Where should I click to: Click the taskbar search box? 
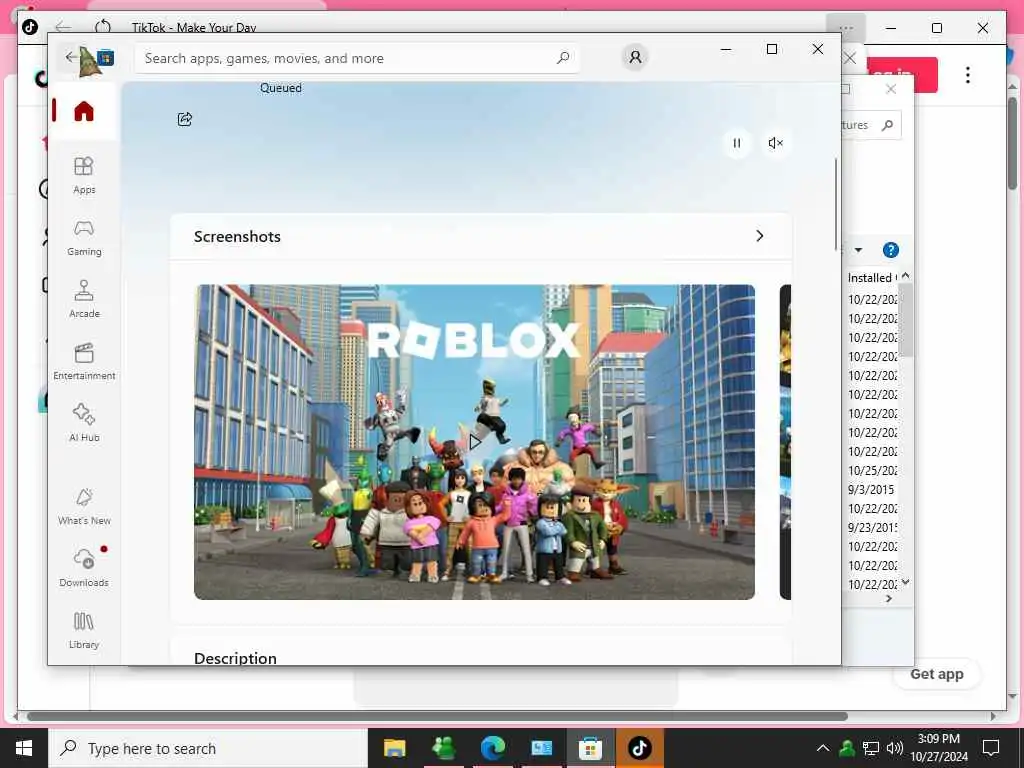pyautogui.click(x=208, y=748)
